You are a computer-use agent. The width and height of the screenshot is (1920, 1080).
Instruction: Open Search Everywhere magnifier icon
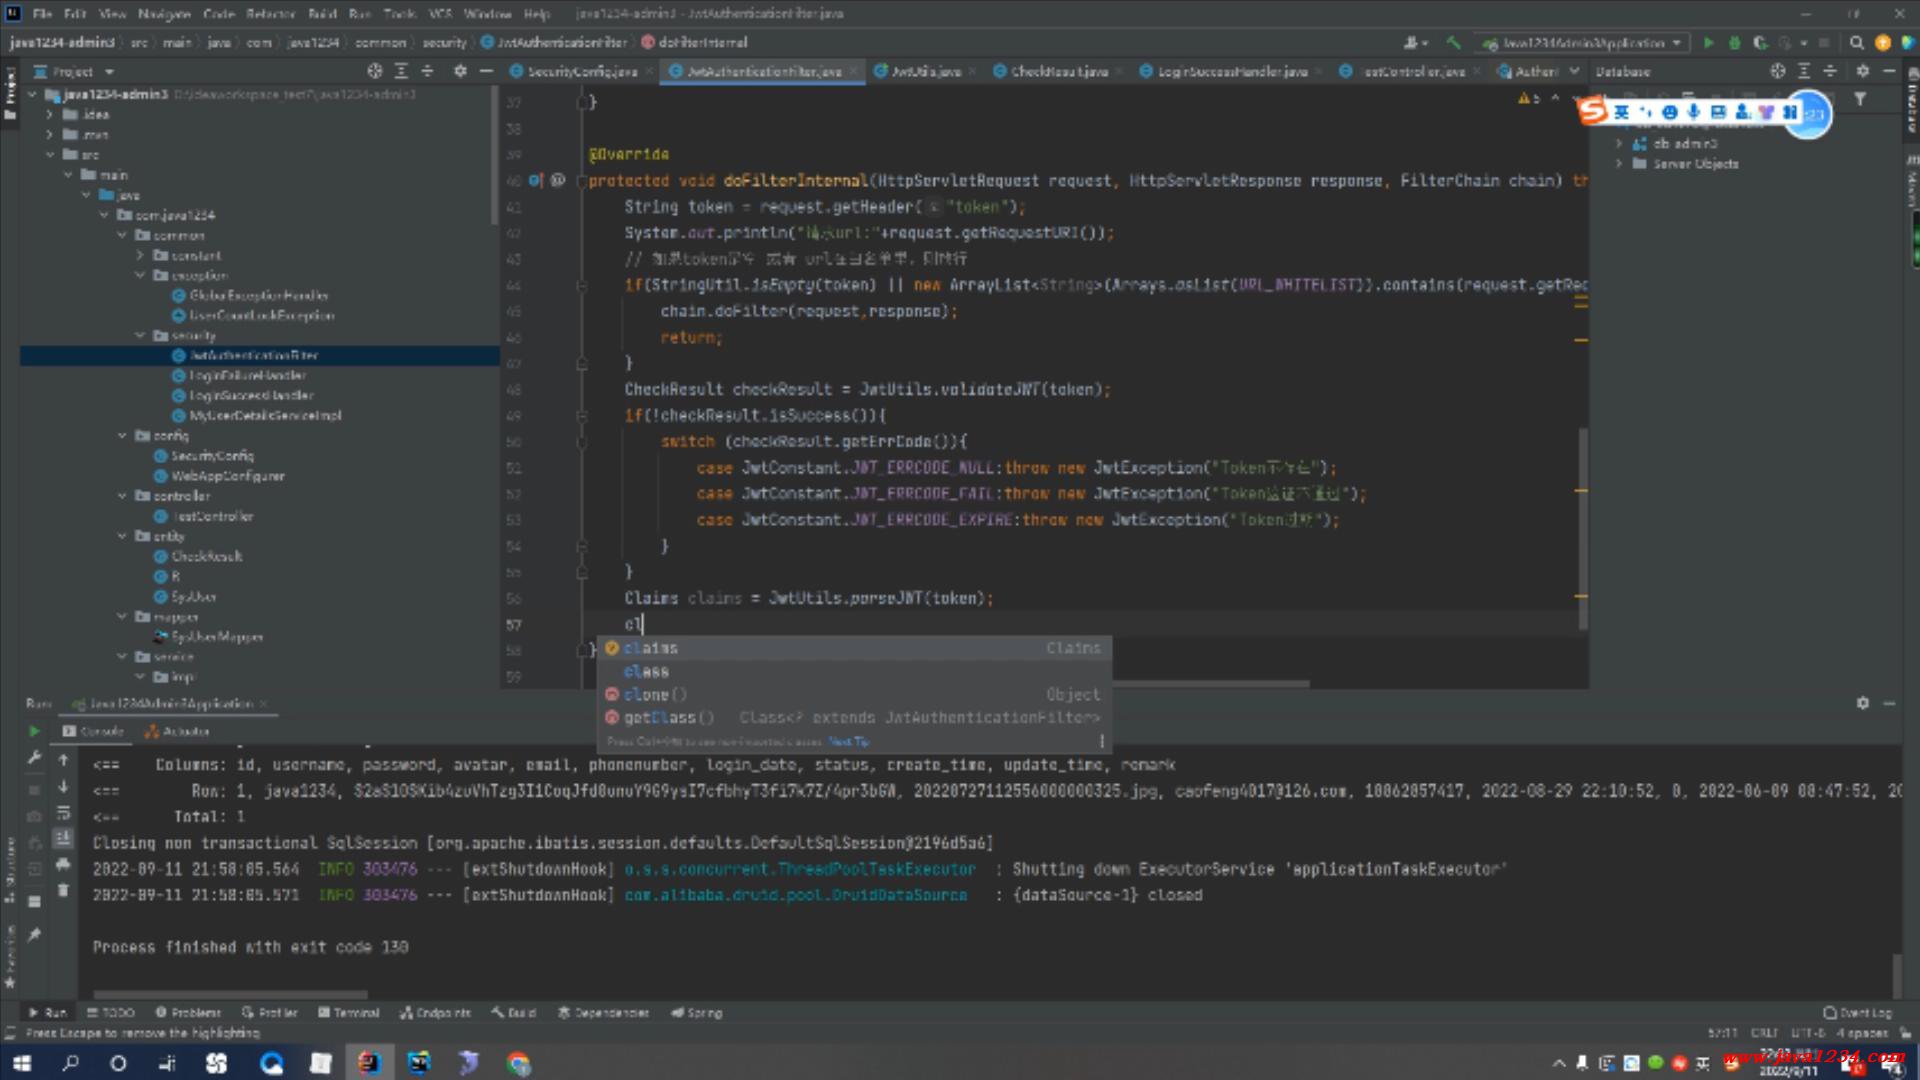point(1856,43)
